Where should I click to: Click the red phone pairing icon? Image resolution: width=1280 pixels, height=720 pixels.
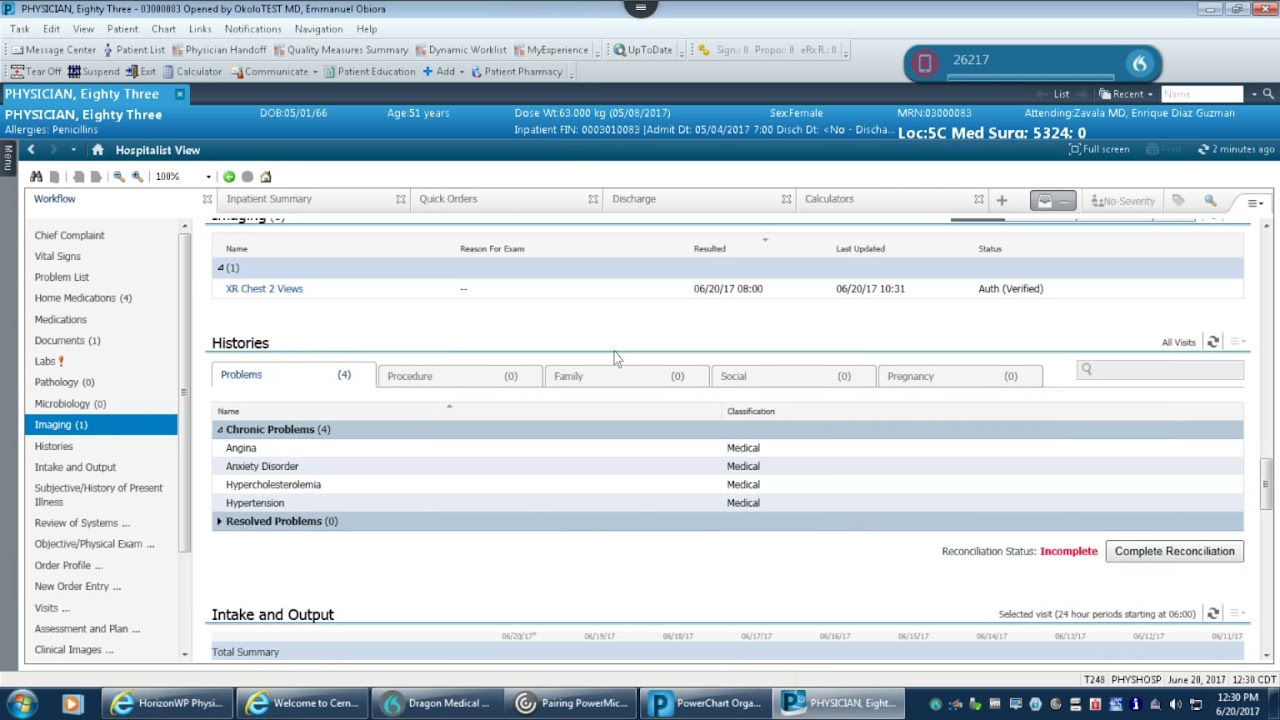click(x=925, y=64)
